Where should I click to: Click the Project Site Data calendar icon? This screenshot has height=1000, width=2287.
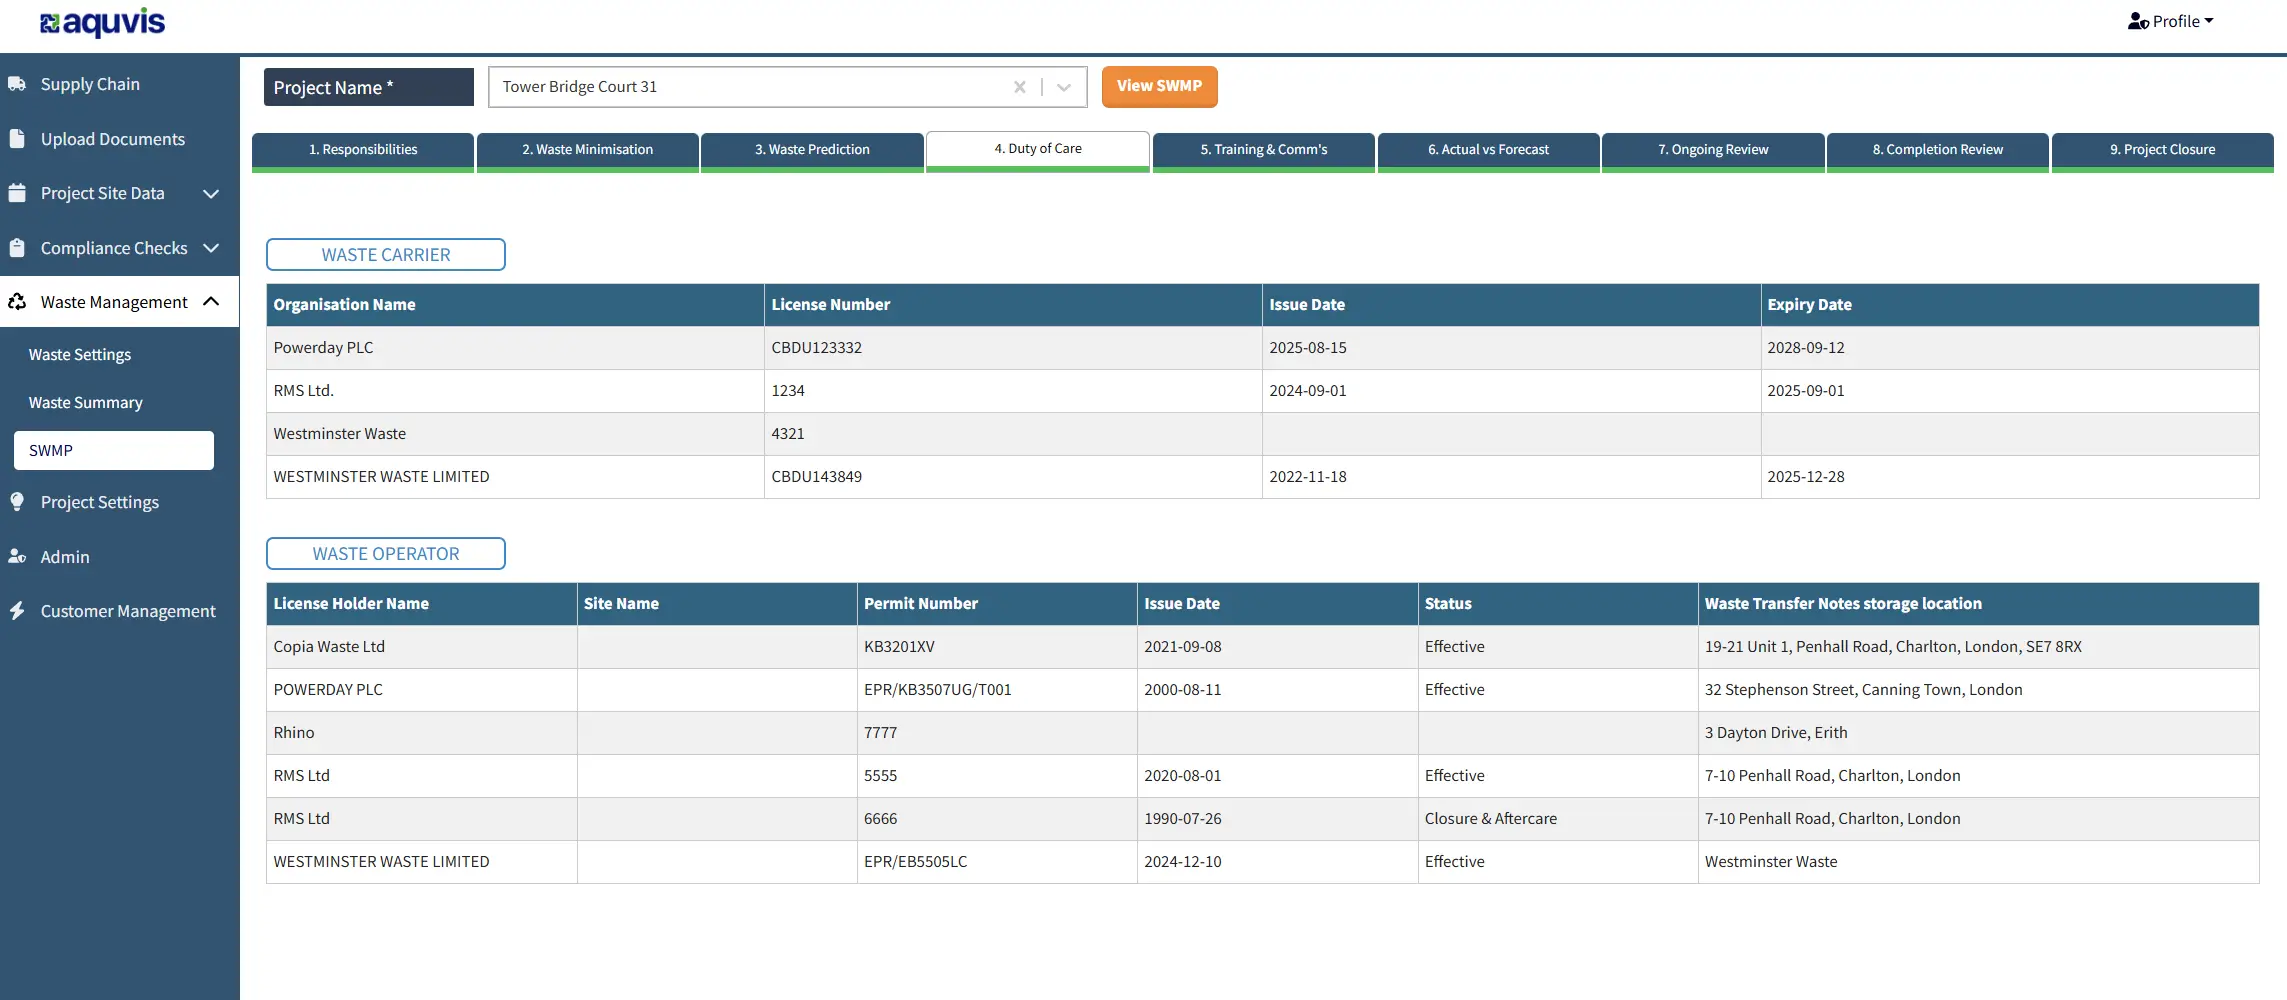(x=17, y=193)
